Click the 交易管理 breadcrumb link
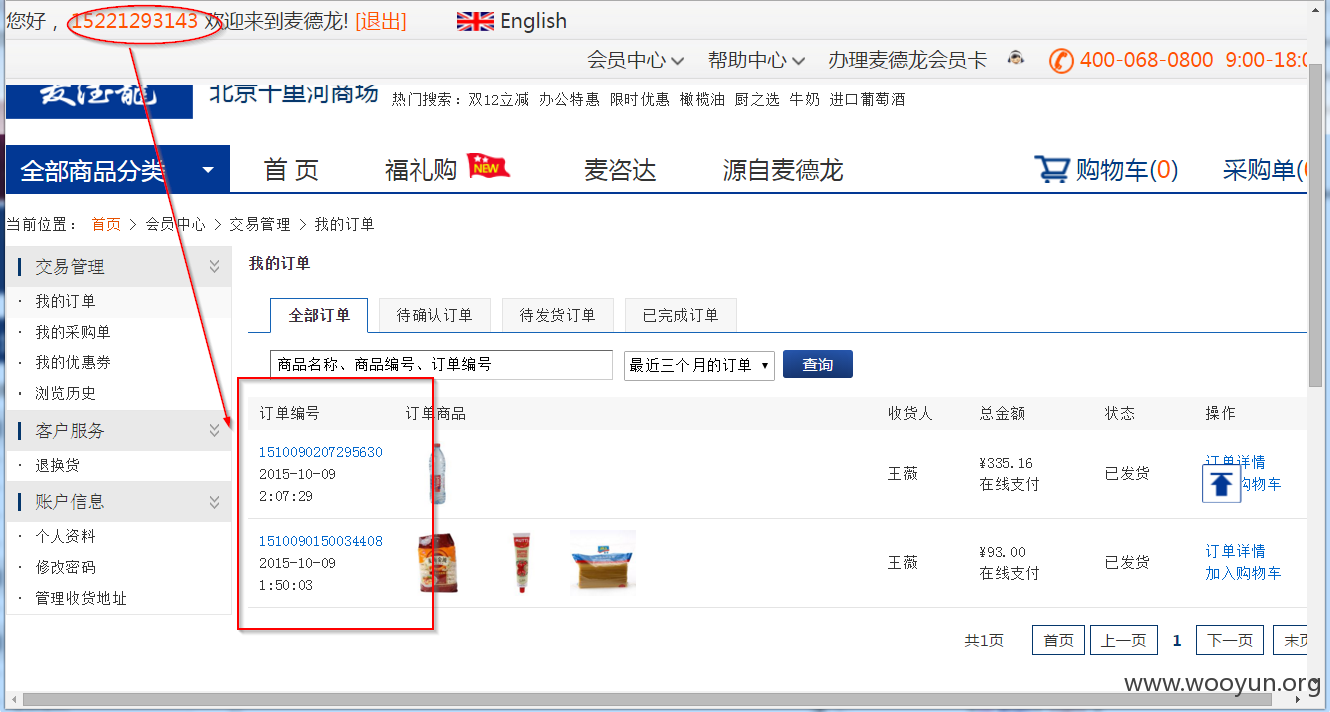 point(259,224)
